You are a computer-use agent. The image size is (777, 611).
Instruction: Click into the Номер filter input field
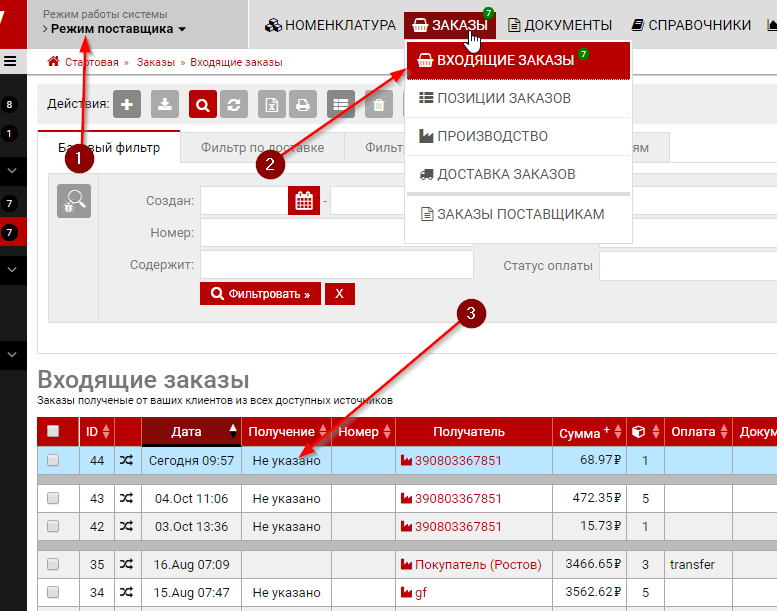click(336, 233)
